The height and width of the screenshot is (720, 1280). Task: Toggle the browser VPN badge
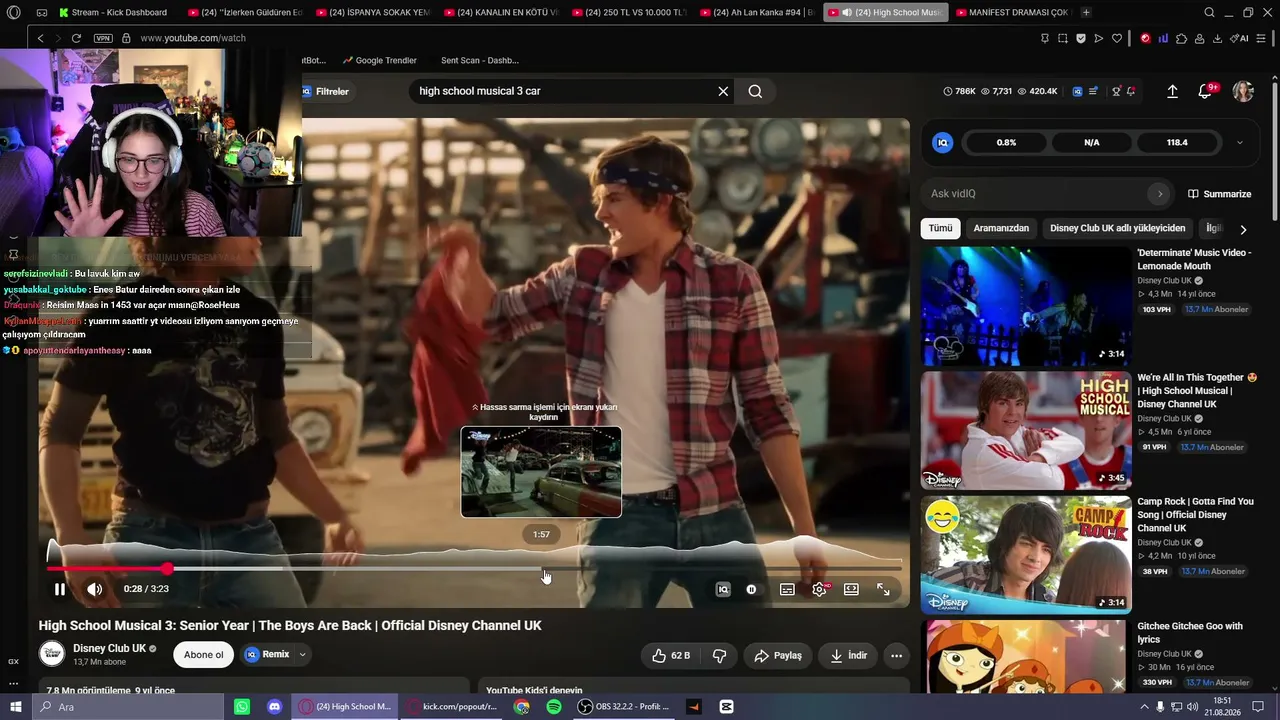point(103,38)
